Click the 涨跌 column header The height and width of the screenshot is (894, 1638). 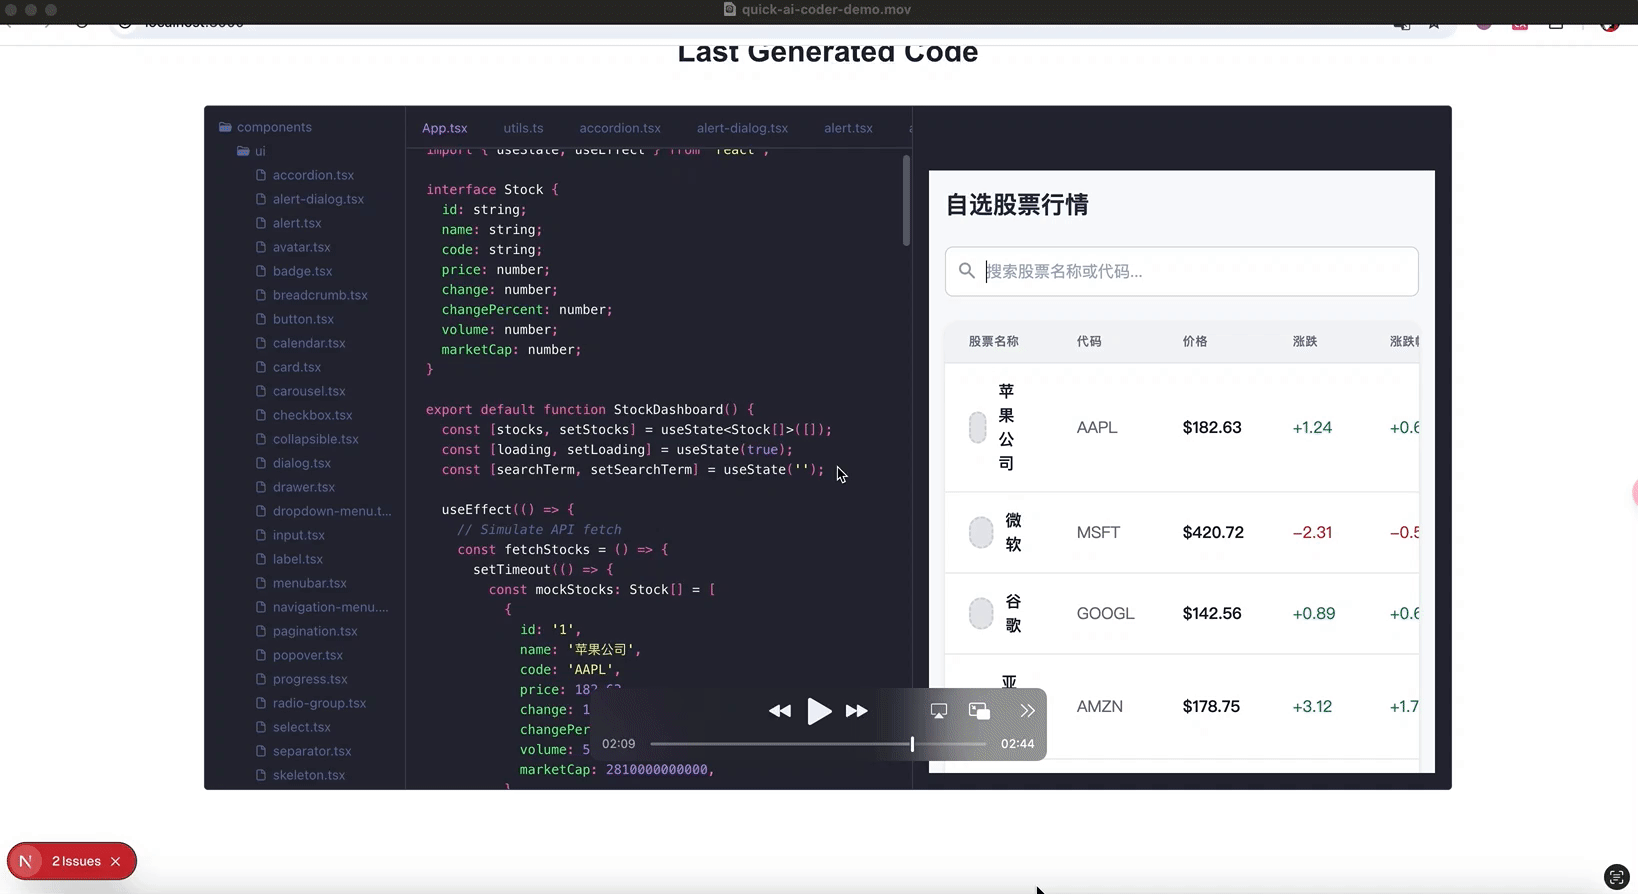(1305, 341)
